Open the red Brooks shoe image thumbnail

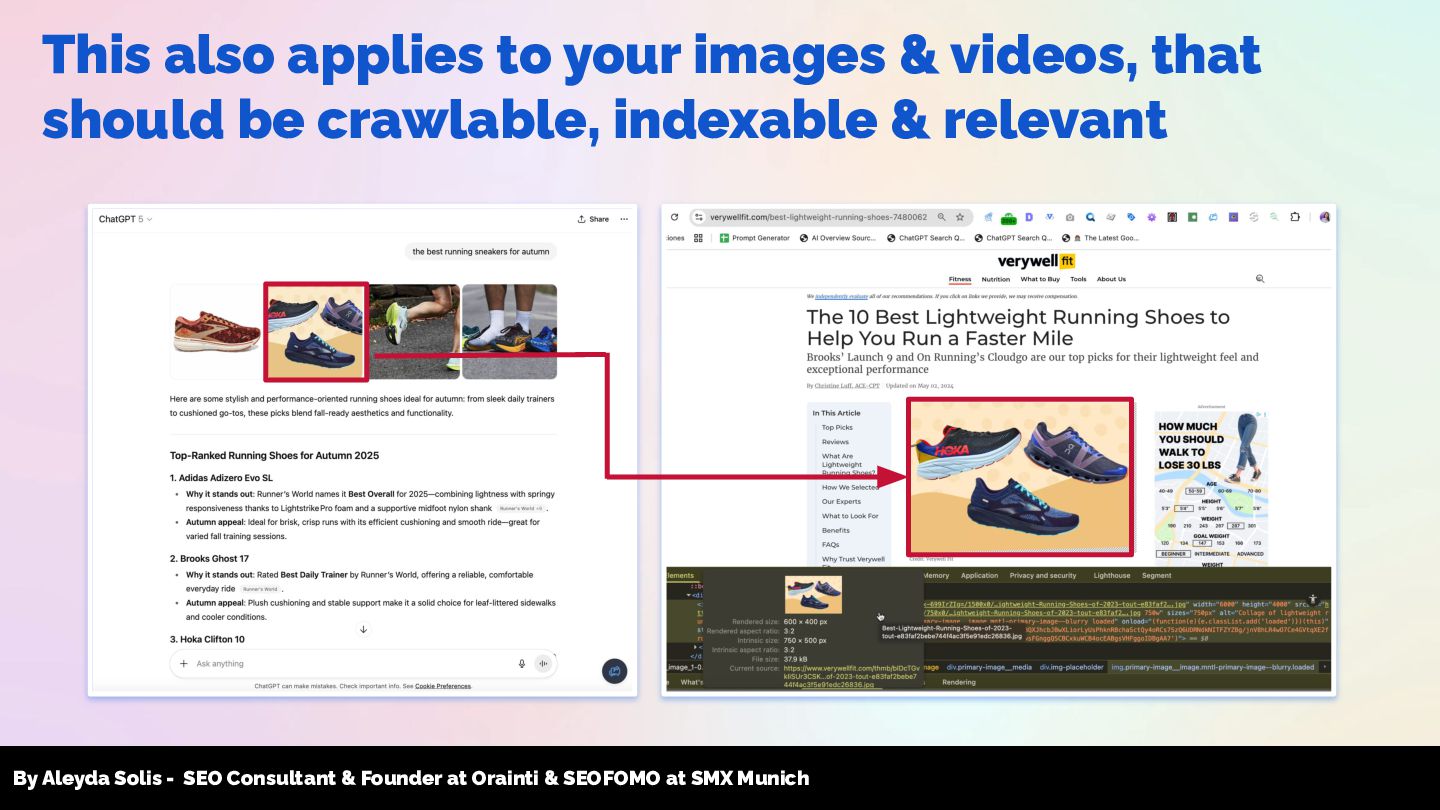(x=217, y=332)
